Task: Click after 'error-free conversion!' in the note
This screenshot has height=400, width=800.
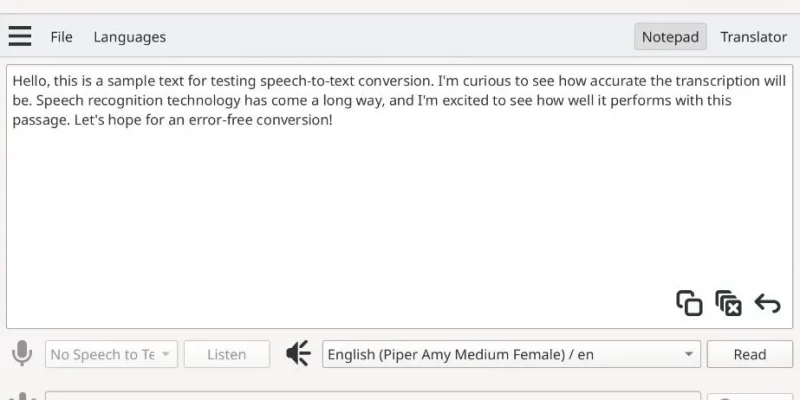Action: click(334, 121)
